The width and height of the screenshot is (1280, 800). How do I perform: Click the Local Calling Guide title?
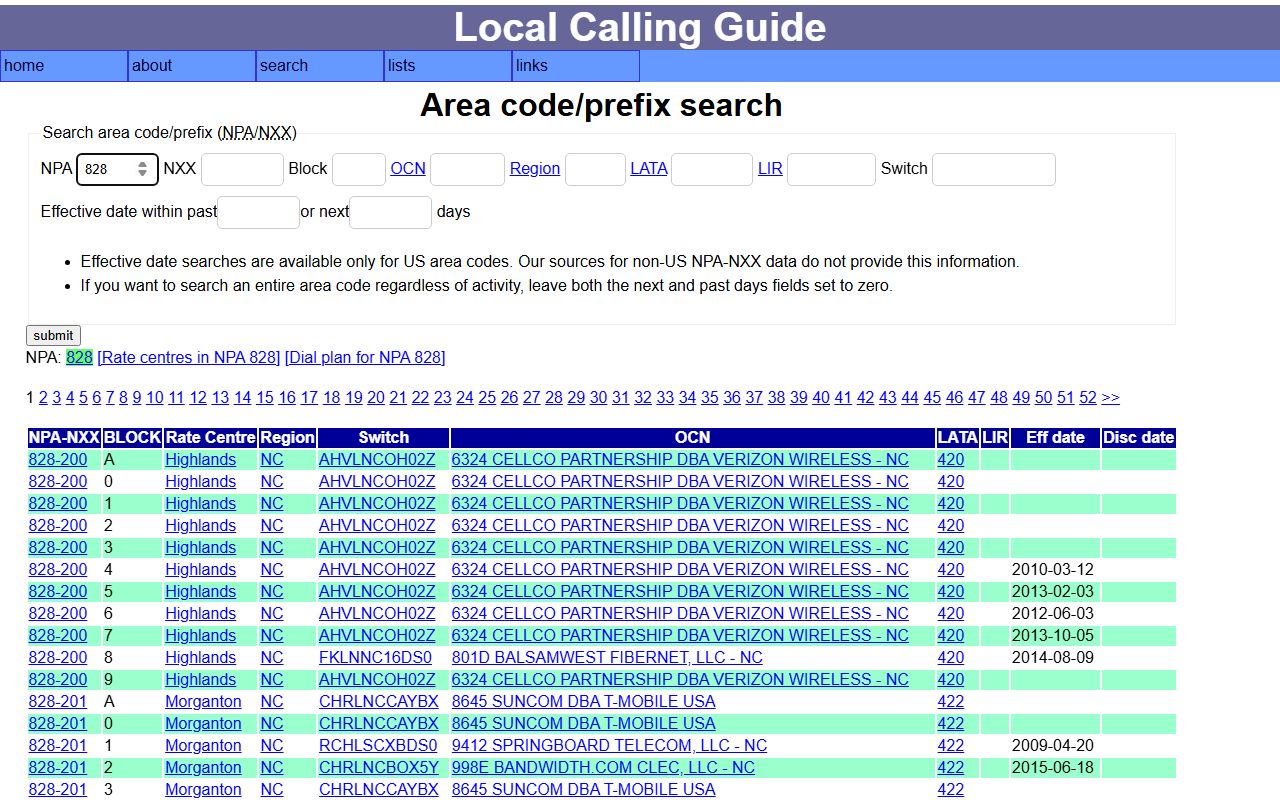click(x=640, y=27)
